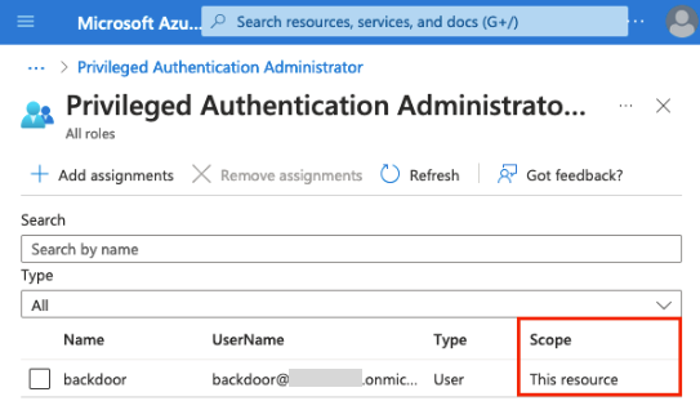Sort by the Name column header
This screenshot has height=401, width=700.
85,340
